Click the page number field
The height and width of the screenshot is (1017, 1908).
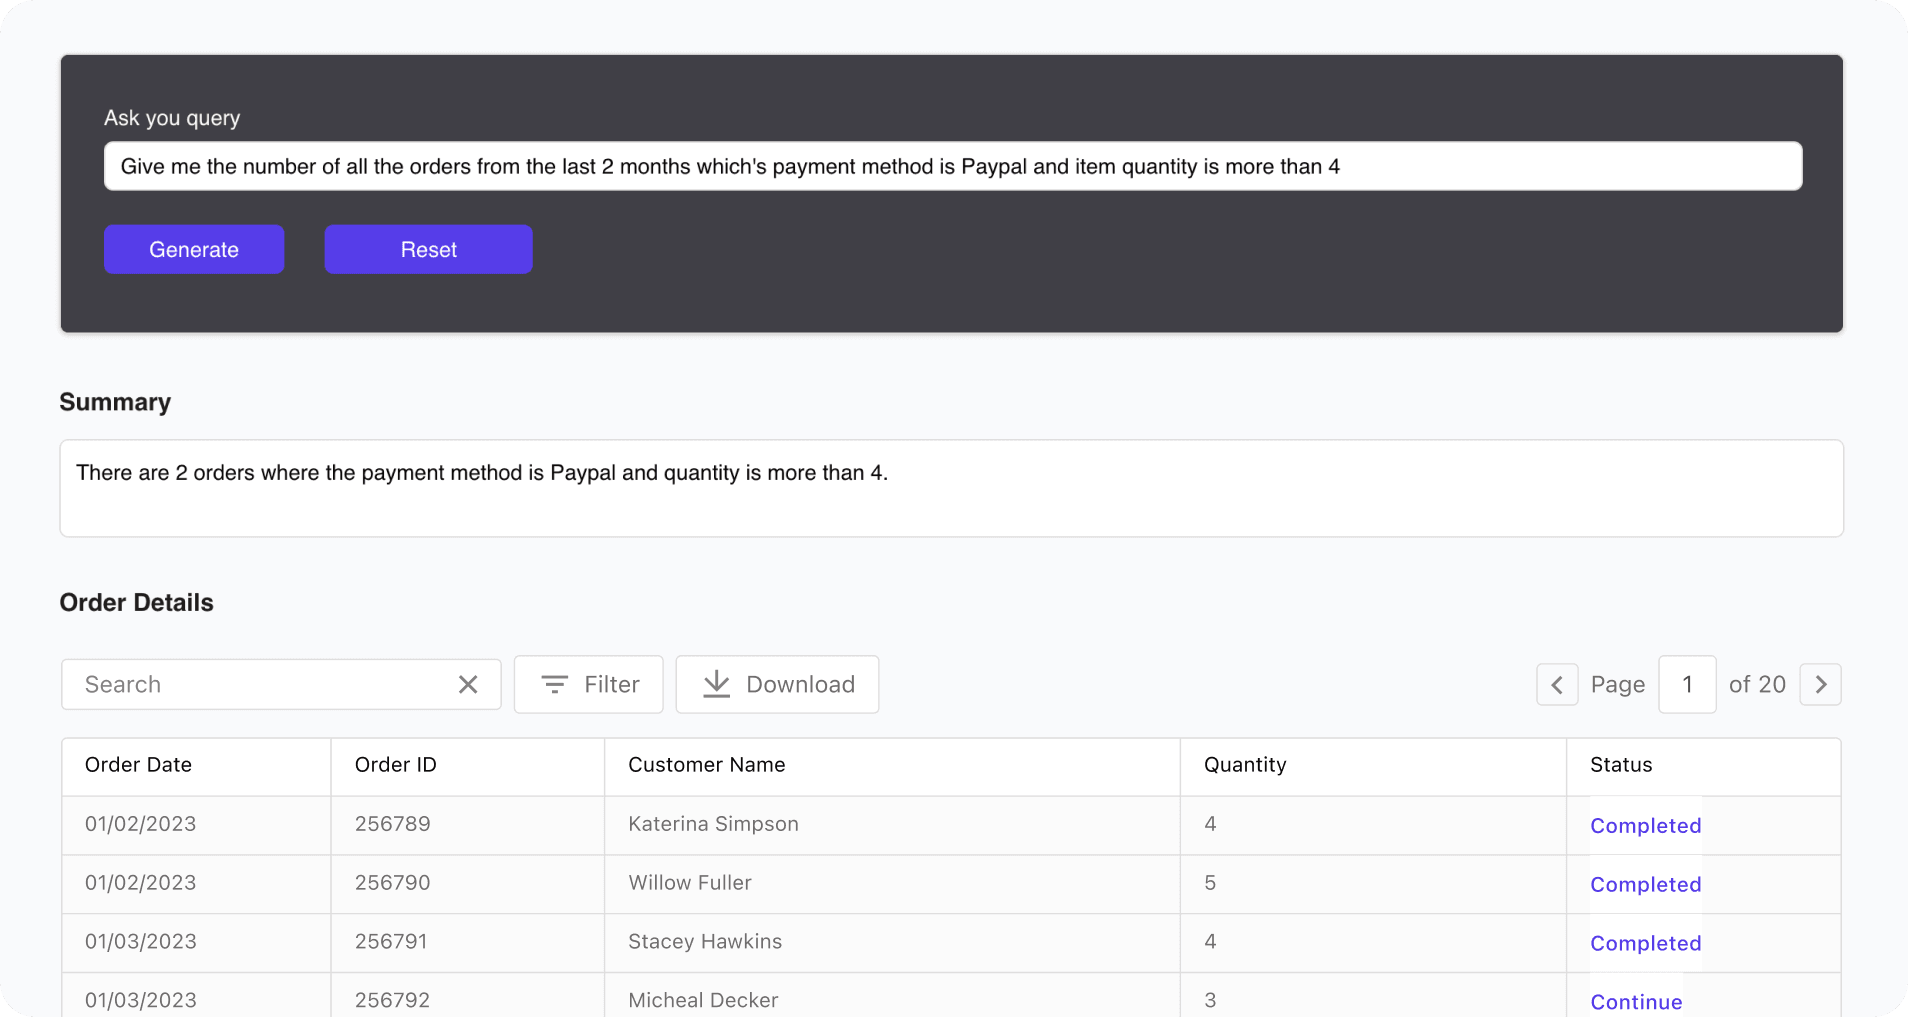1687,684
